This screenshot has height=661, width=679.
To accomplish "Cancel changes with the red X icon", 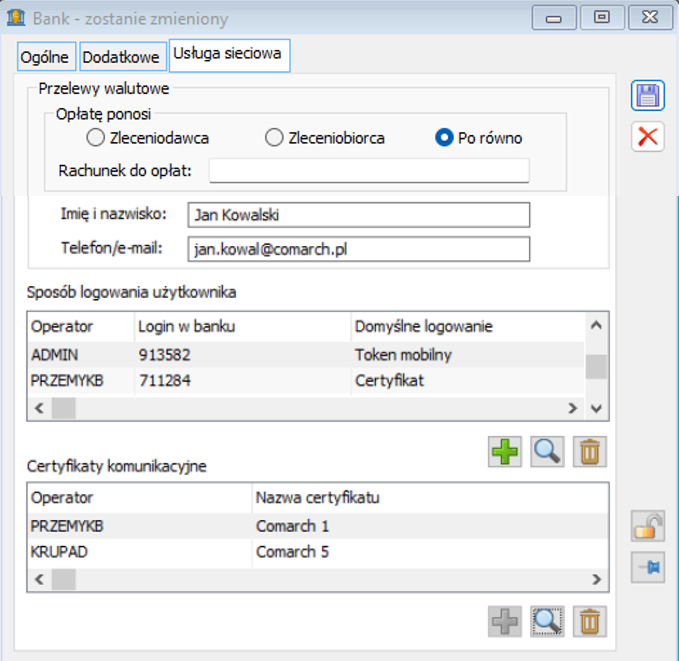I will point(647,137).
